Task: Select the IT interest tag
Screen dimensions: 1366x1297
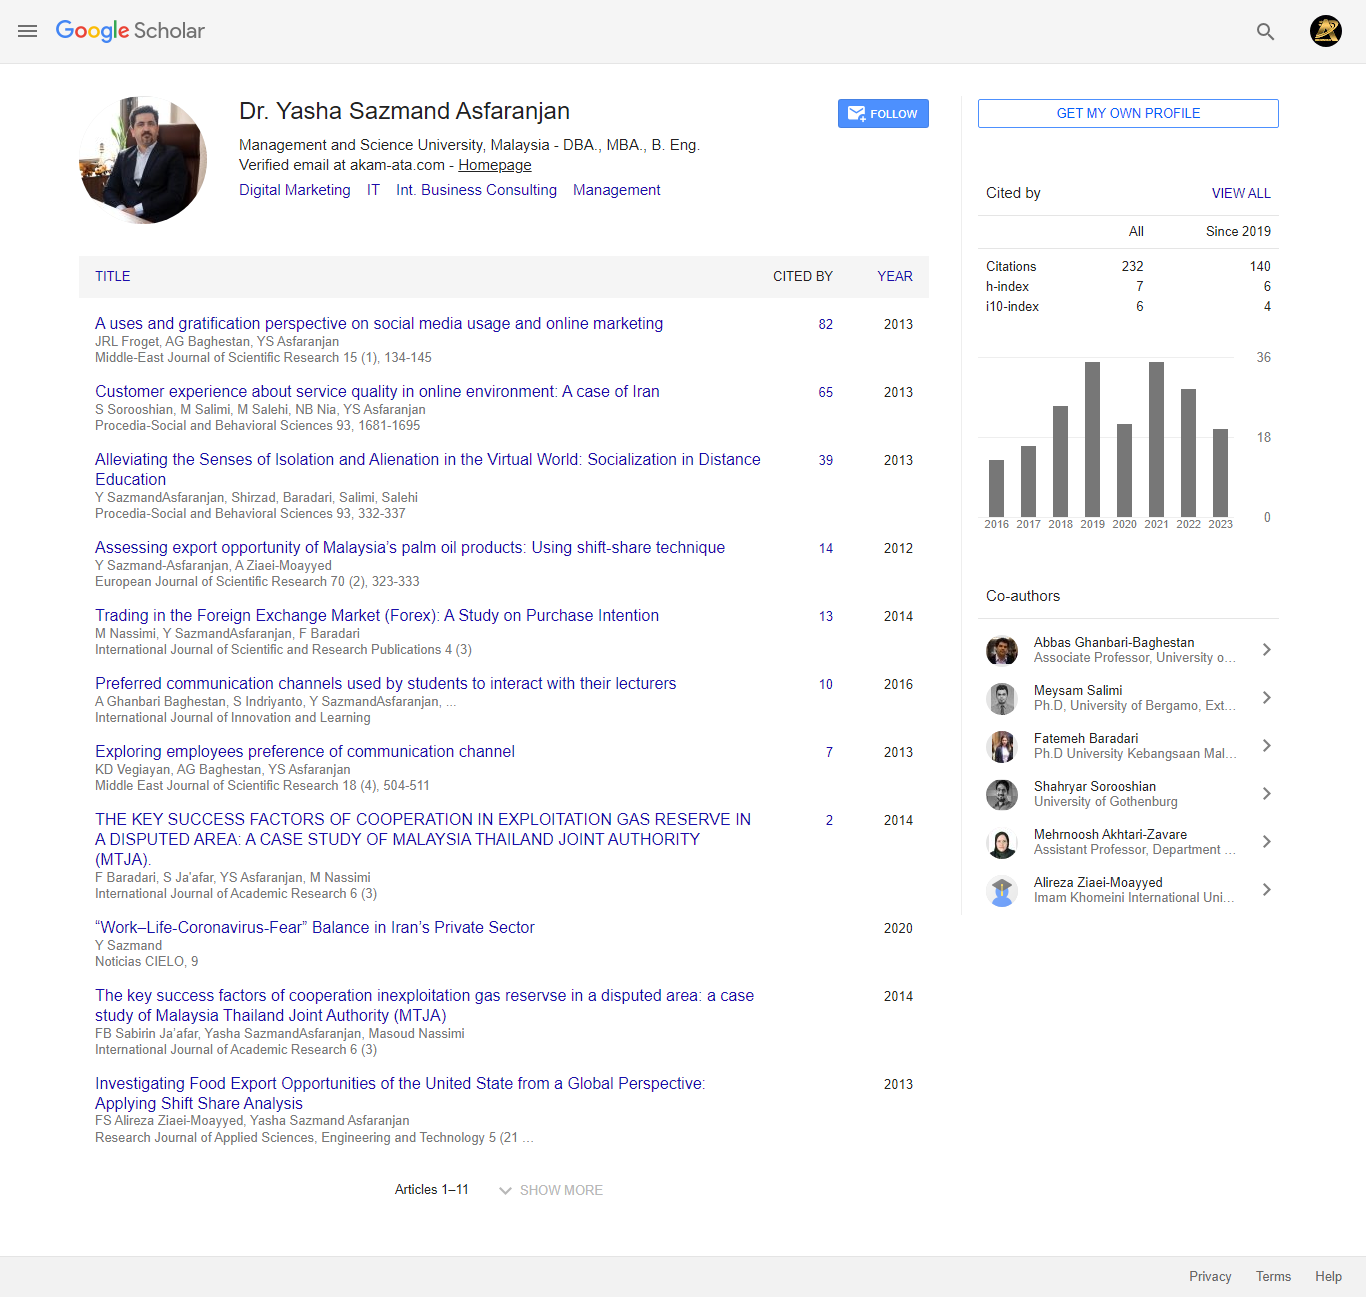Action: point(373,190)
